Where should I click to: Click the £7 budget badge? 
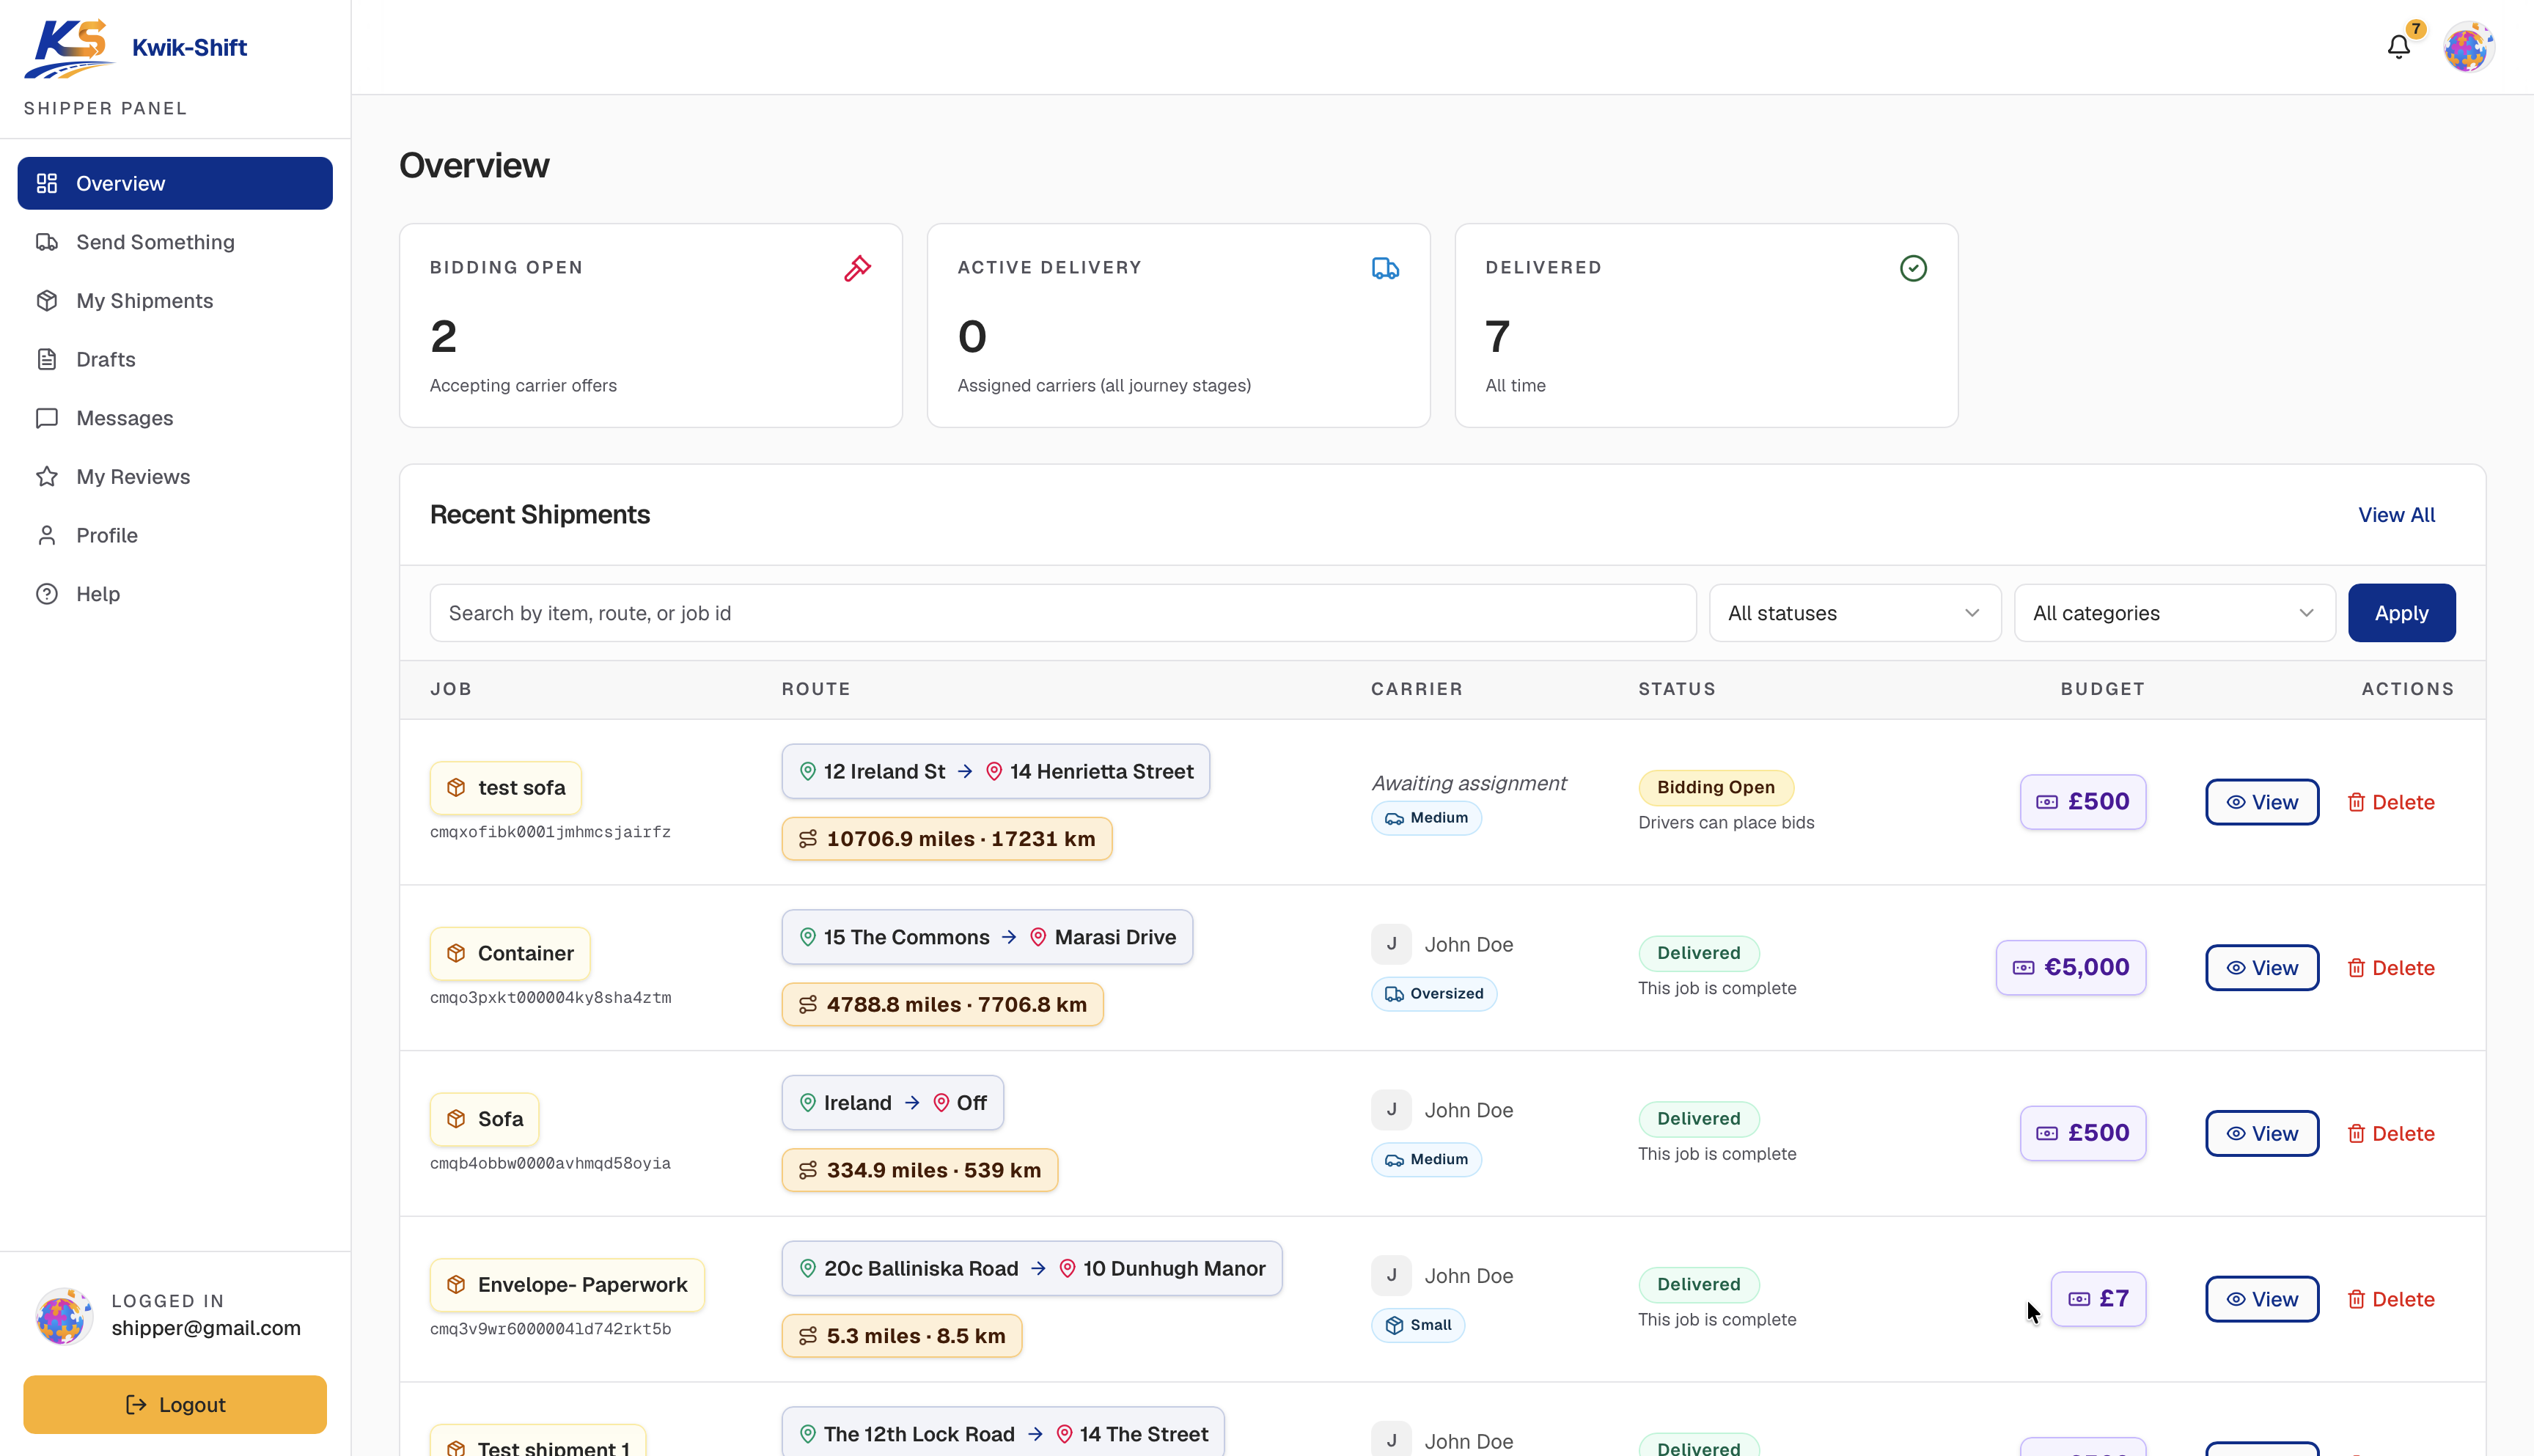2098,1299
